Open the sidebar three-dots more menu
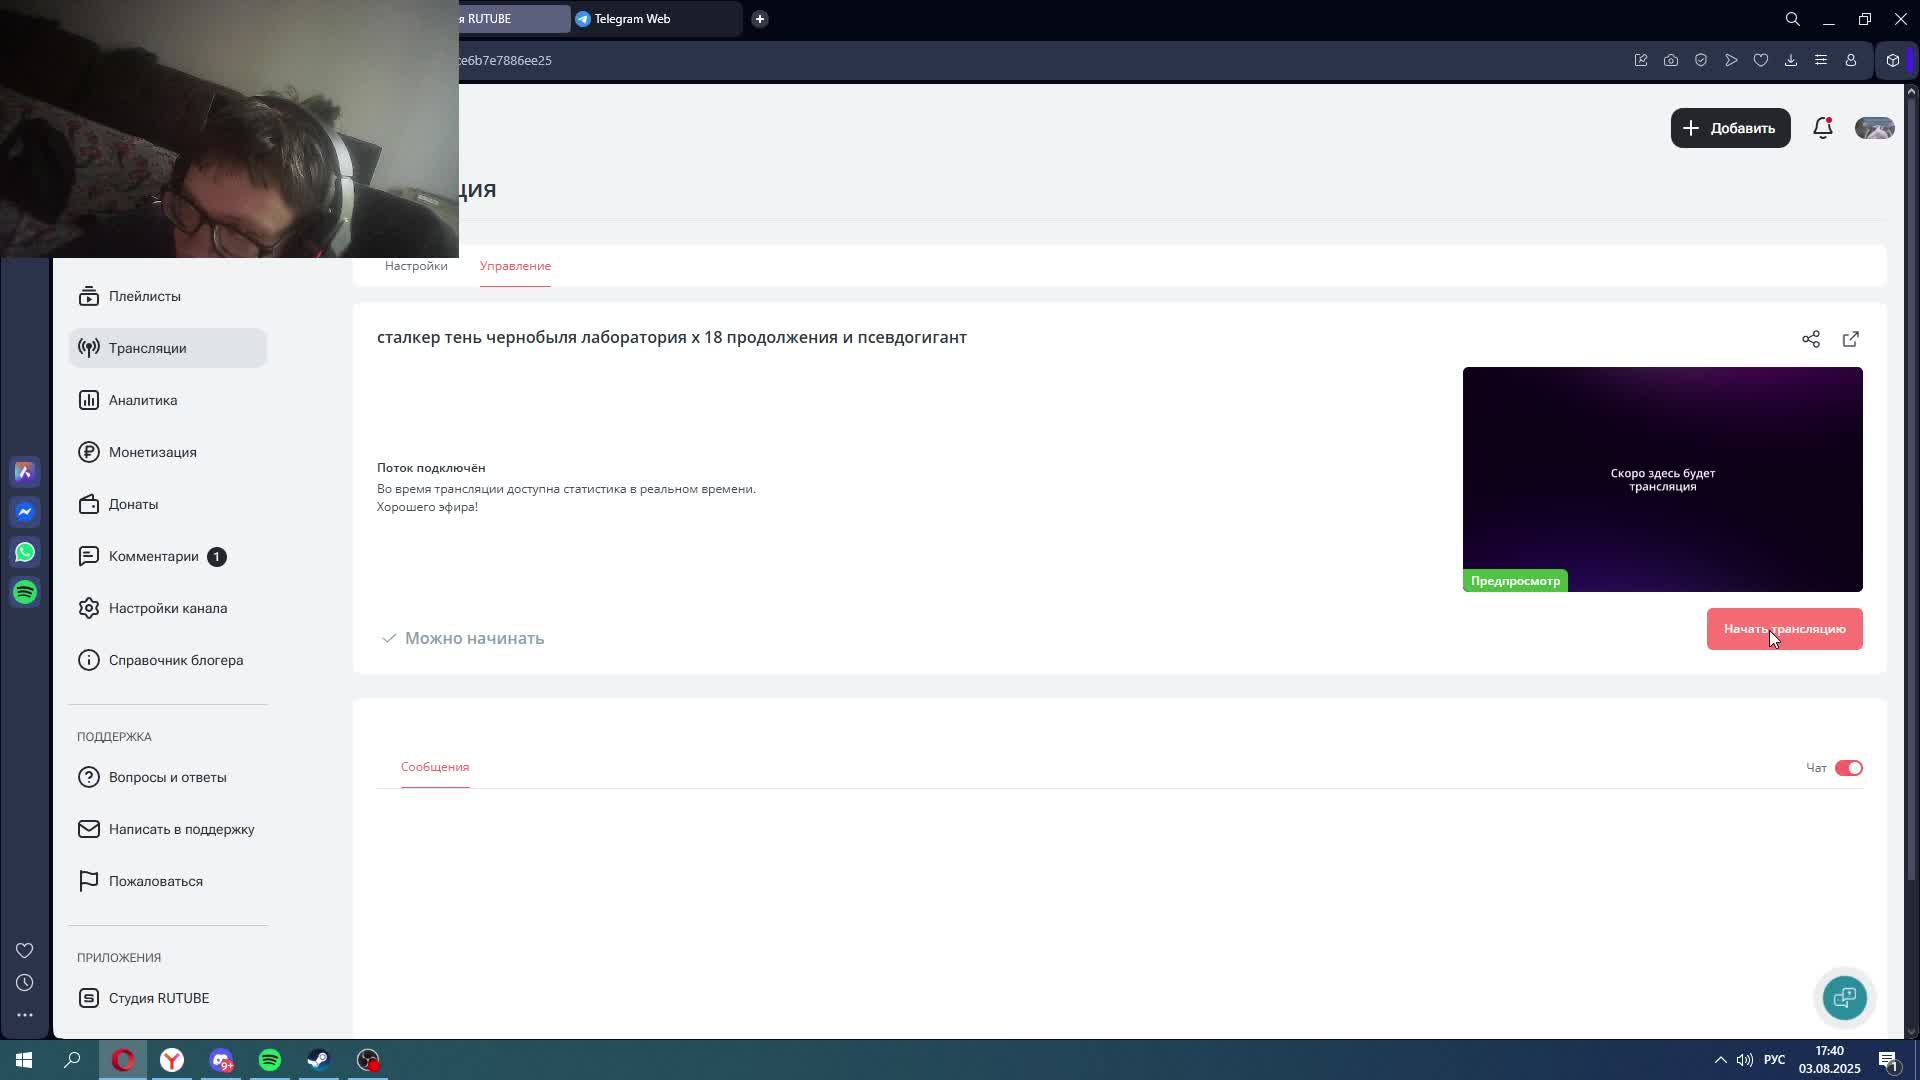1920x1080 pixels. coord(25,1015)
